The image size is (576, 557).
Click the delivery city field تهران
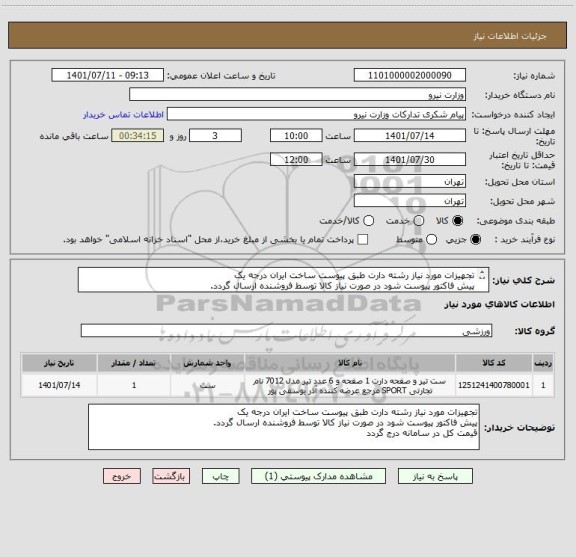click(410, 201)
